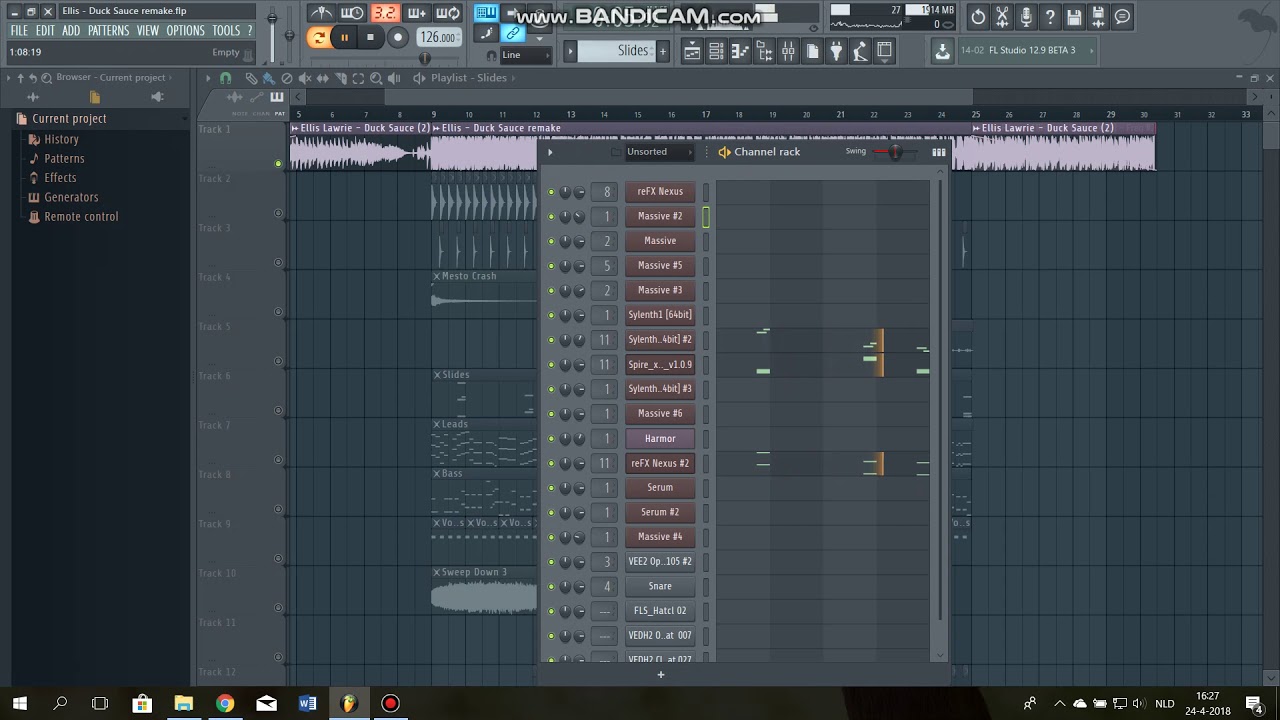Mute the reFX Nexus channel green light

point(551,192)
